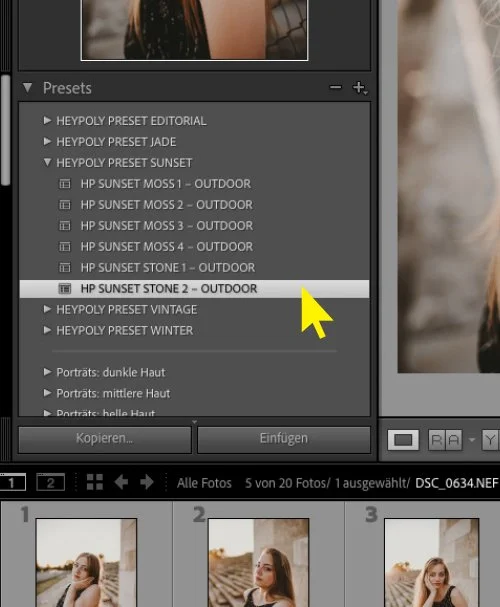Apply HP SUNSET MOSS 1 – OUTDOOR preset

click(x=194, y=183)
